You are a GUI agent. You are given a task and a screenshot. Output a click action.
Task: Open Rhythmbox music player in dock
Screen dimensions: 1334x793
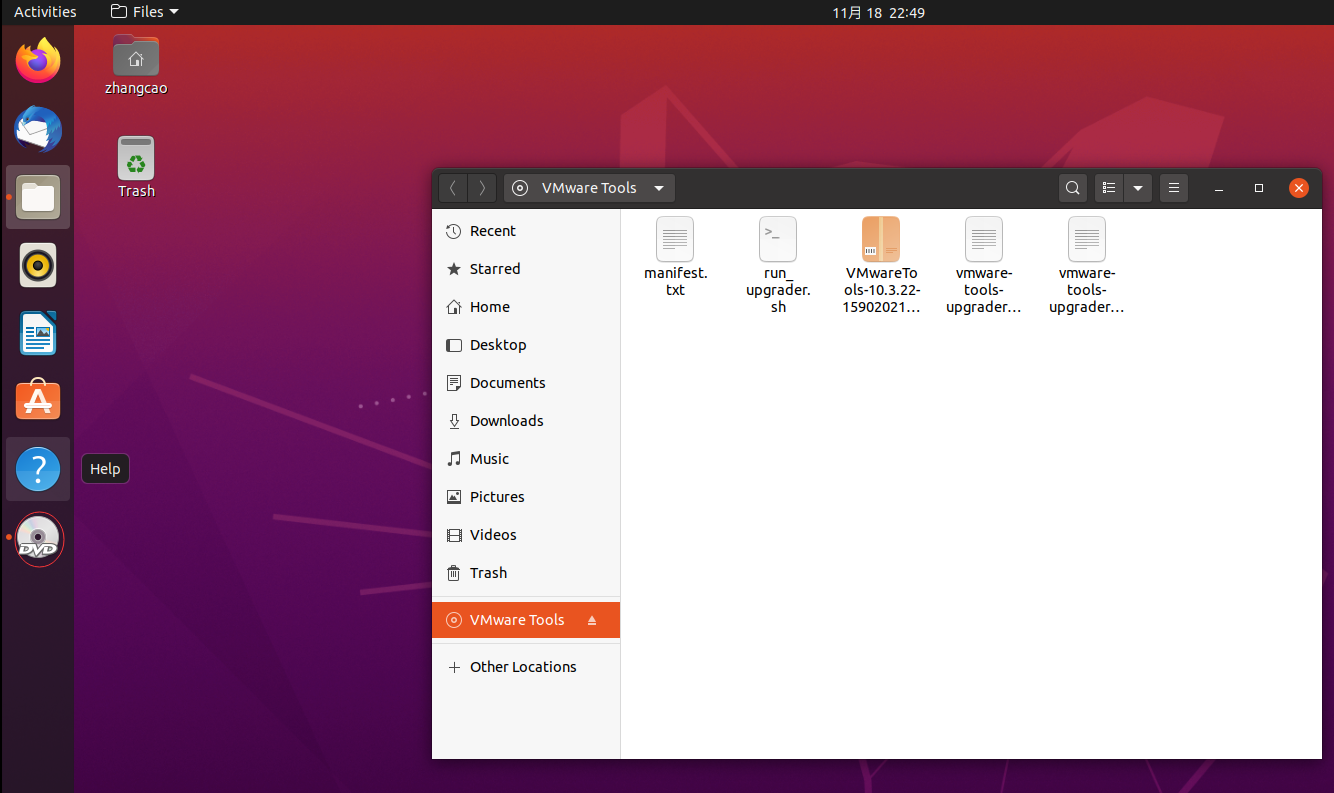[x=38, y=265]
